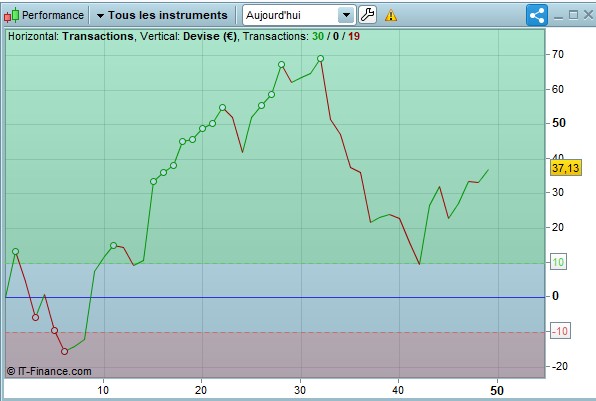Click the IT-Finance.com copyright text

49,371
